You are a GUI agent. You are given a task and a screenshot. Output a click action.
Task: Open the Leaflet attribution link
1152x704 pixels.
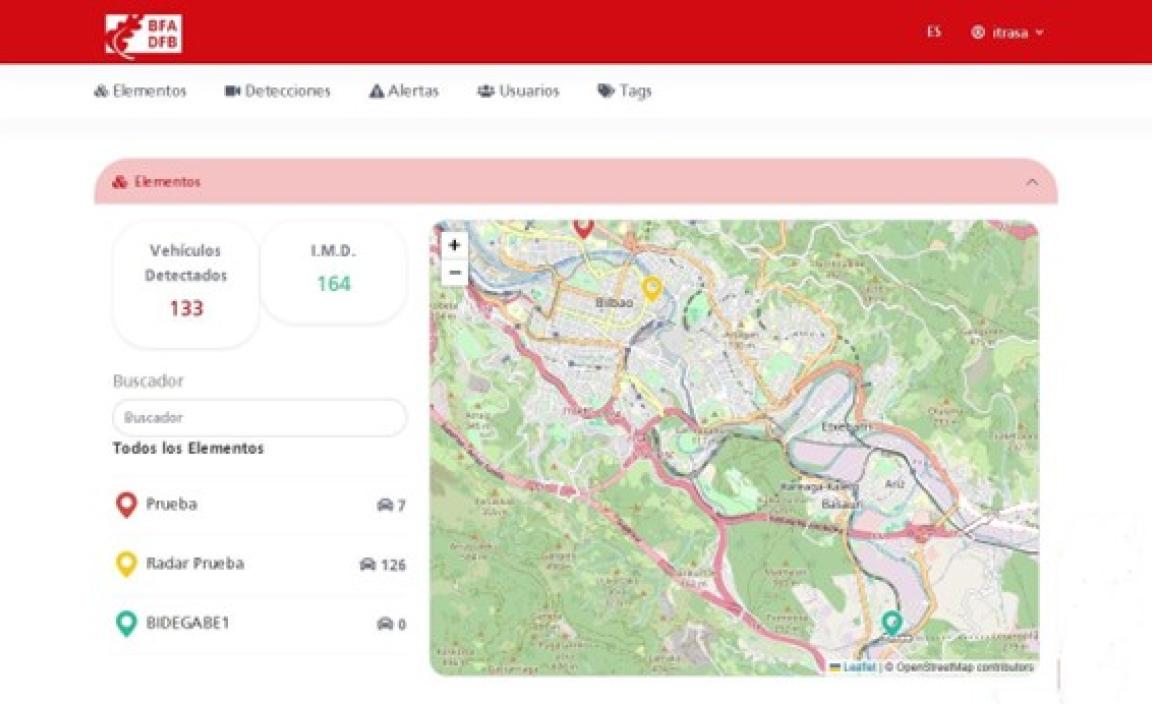pyautogui.click(x=853, y=667)
